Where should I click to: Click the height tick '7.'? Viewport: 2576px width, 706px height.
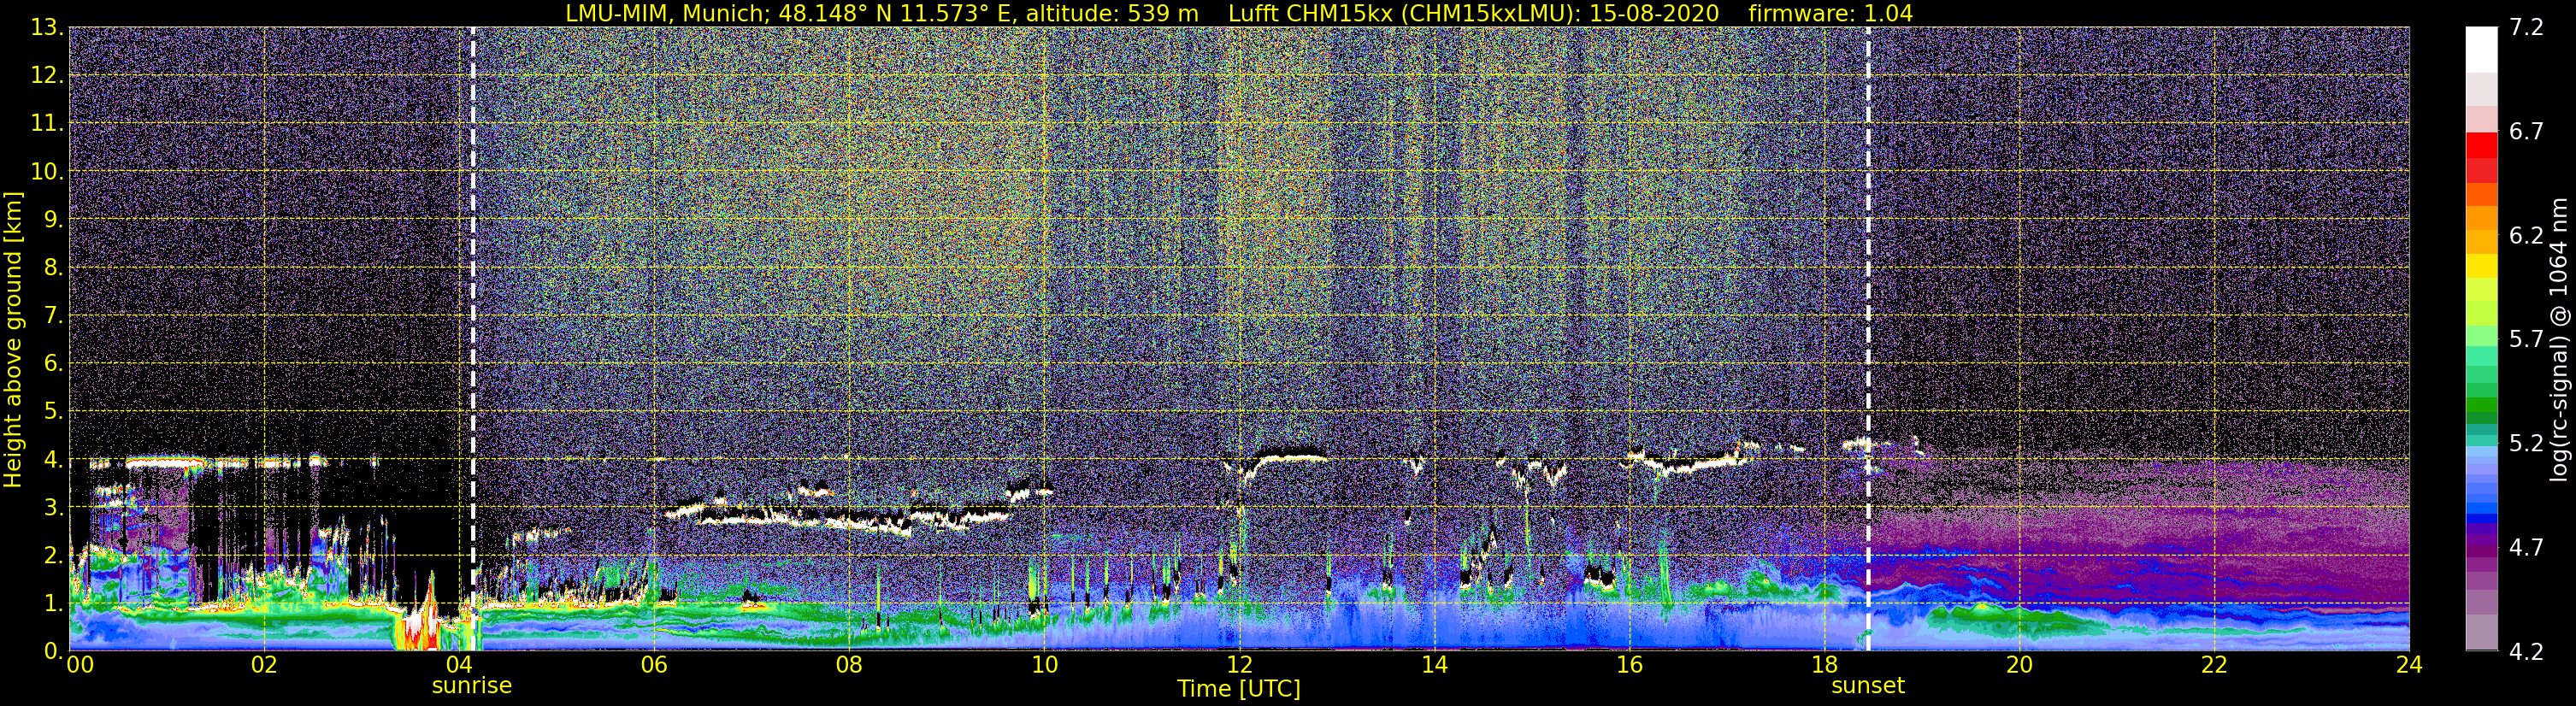(x=53, y=316)
